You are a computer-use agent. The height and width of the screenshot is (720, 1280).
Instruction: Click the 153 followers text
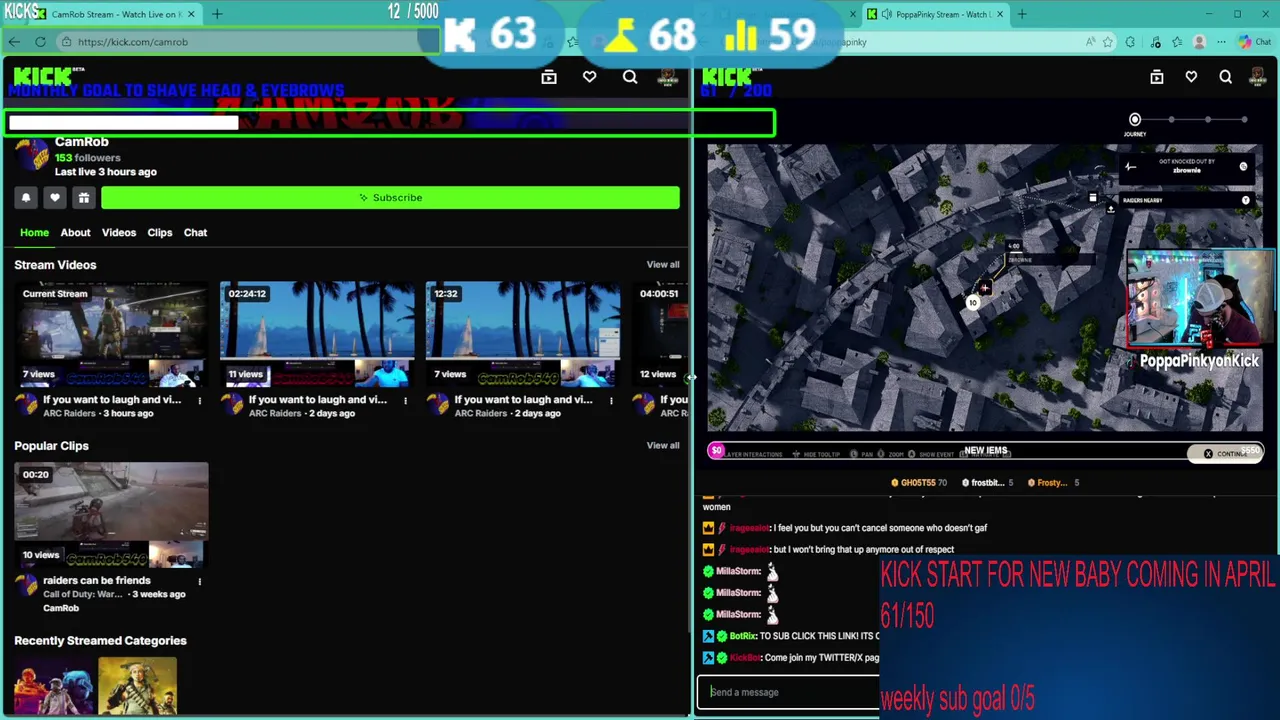[x=88, y=158]
